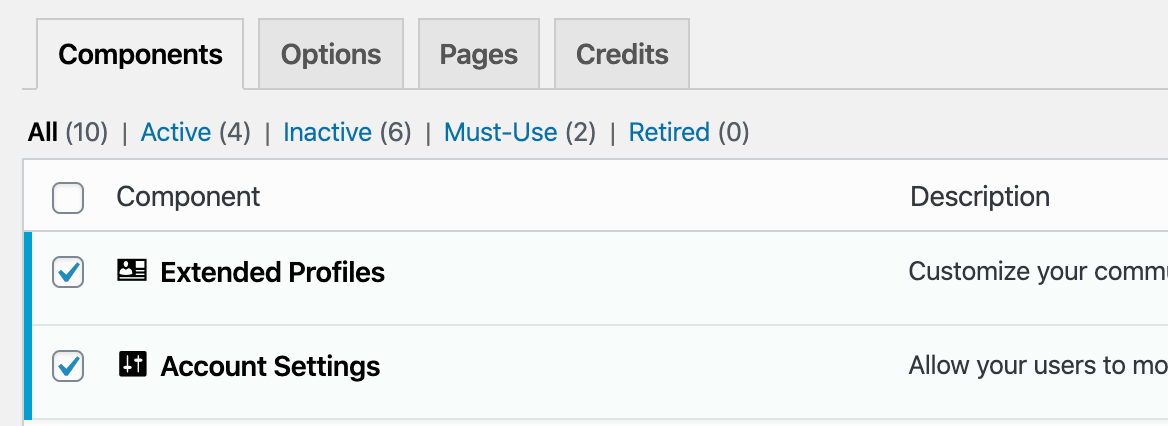Click the Extended Profiles ID card icon
The height and width of the screenshot is (426, 1168).
pyautogui.click(x=132, y=270)
